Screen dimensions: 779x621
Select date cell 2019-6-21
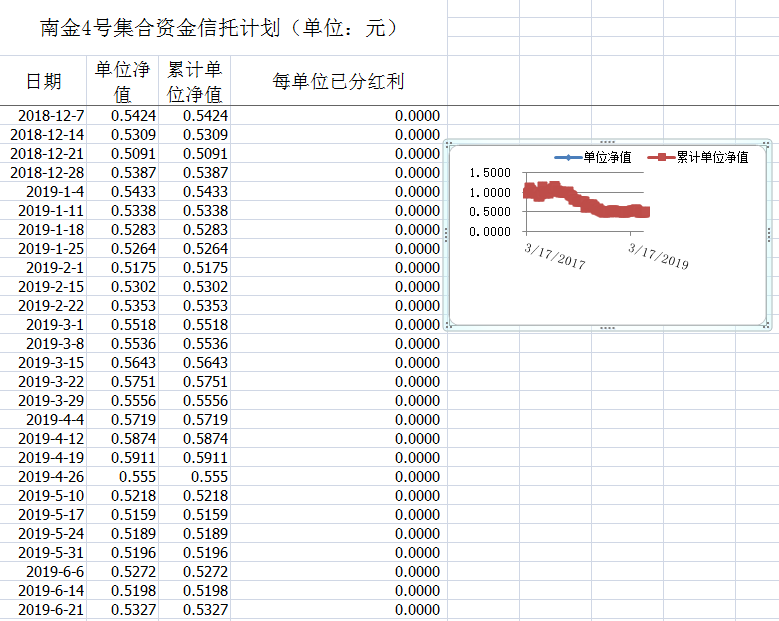point(43,610)
